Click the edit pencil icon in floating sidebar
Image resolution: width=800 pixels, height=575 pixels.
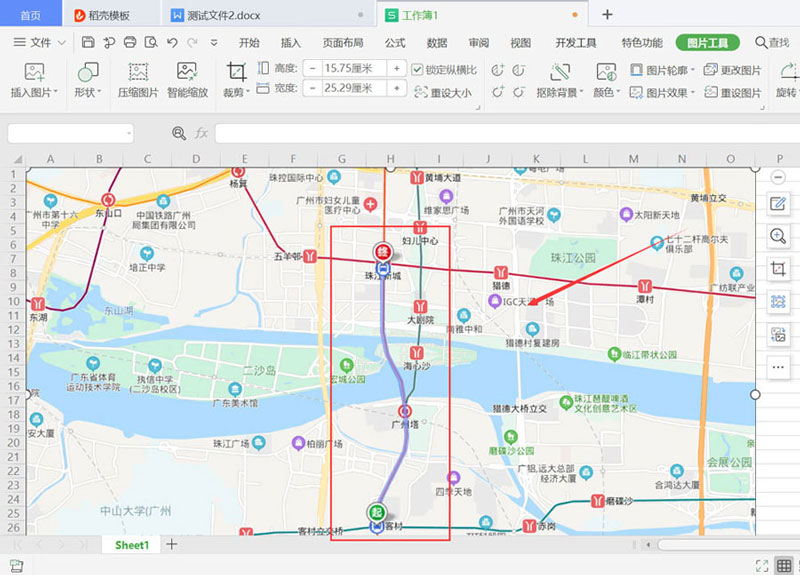click(x=778, y=204)
